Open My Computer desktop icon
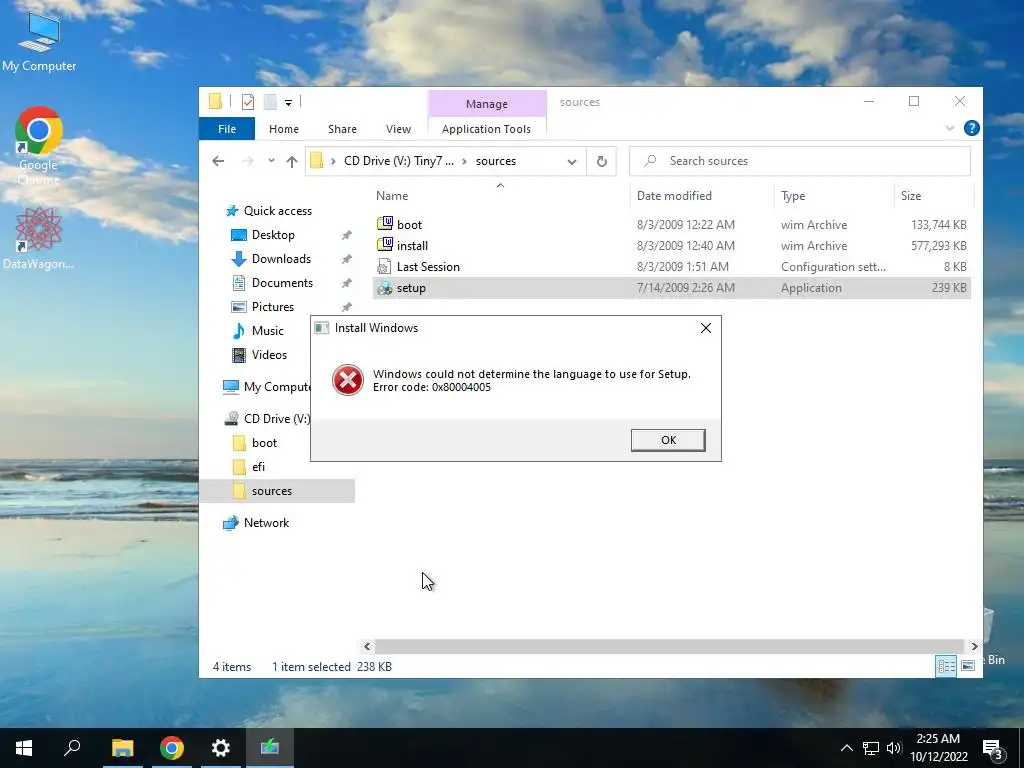 (x=39, y=41)
